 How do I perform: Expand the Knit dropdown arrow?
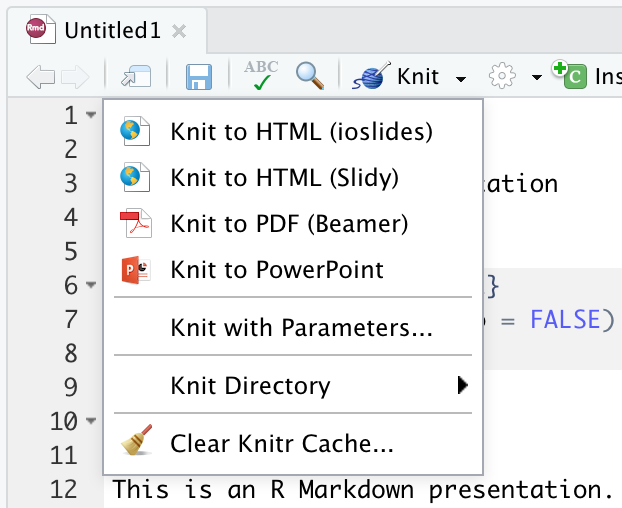(x=461, y=77)
